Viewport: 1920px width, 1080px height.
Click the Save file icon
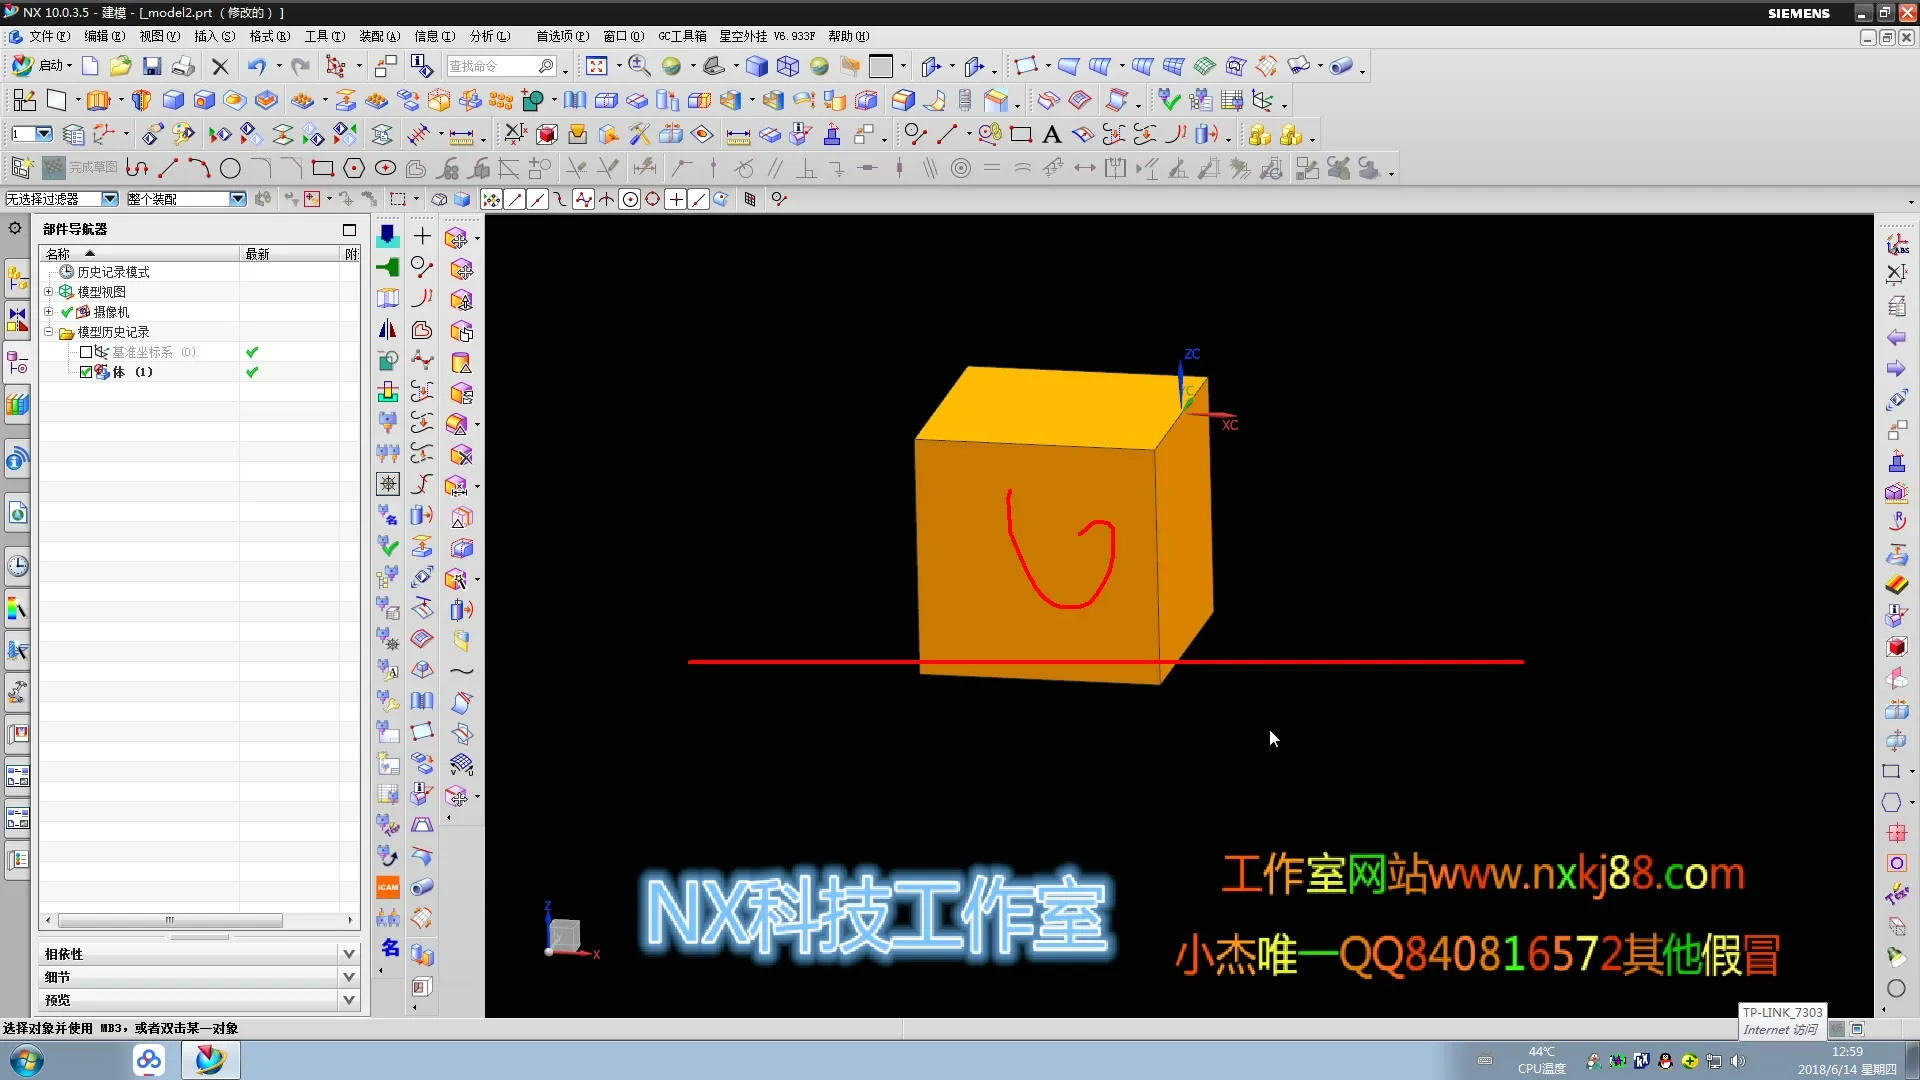tap(152, 66)
